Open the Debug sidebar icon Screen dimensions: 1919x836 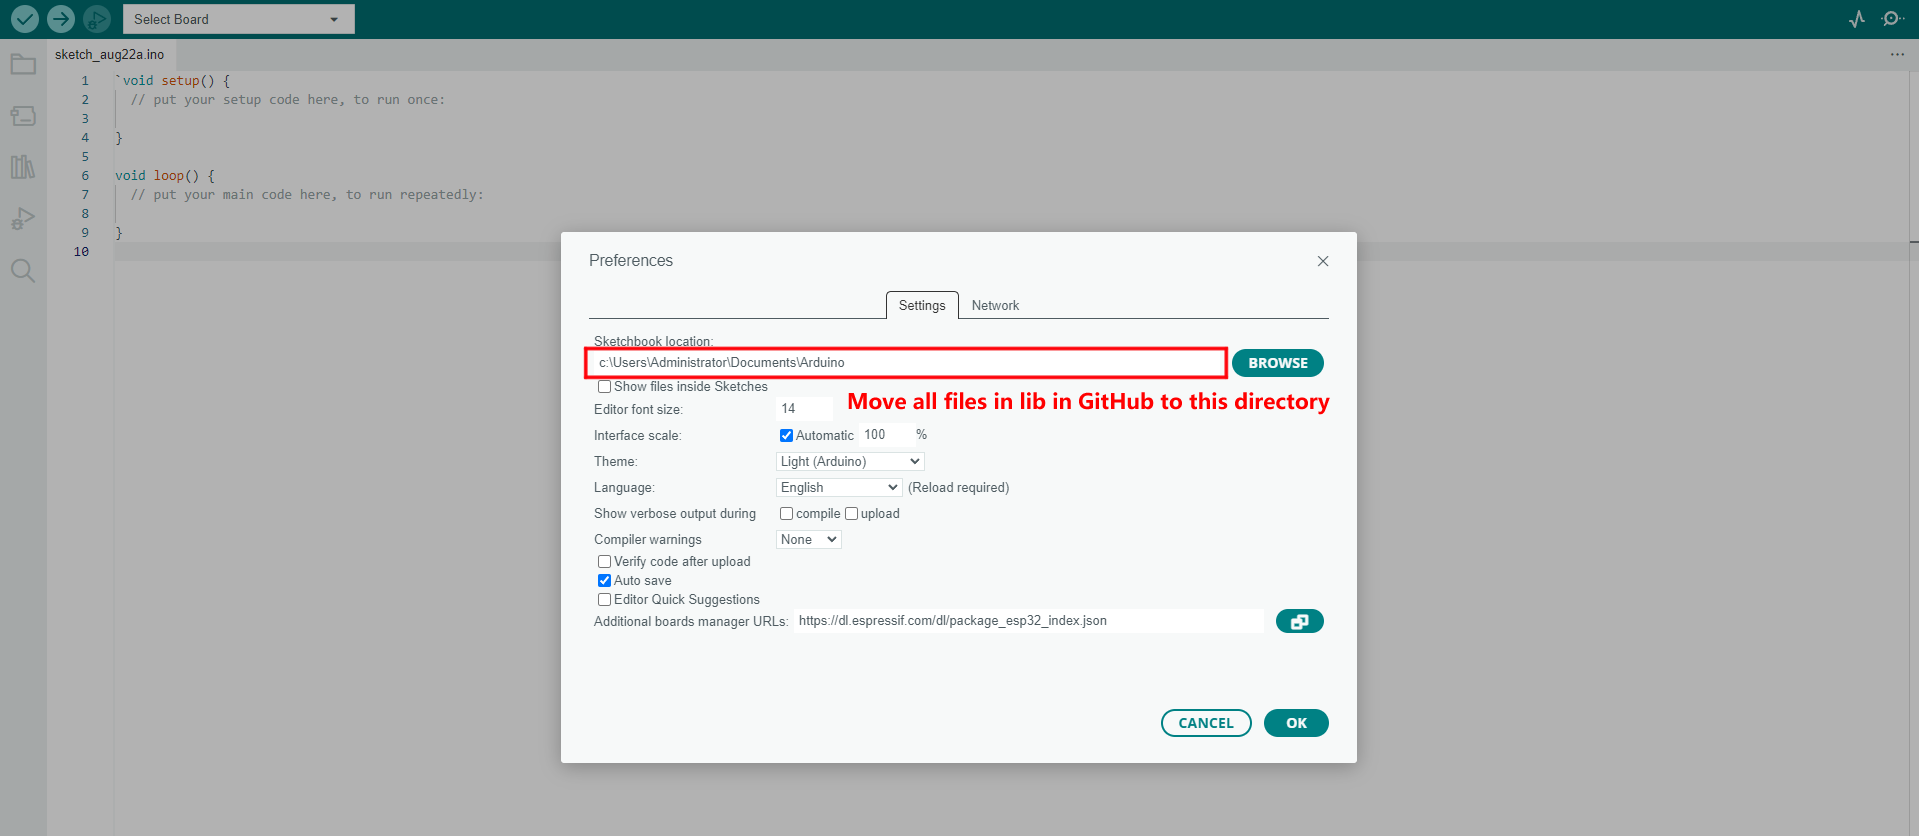(x=23, y=219)
